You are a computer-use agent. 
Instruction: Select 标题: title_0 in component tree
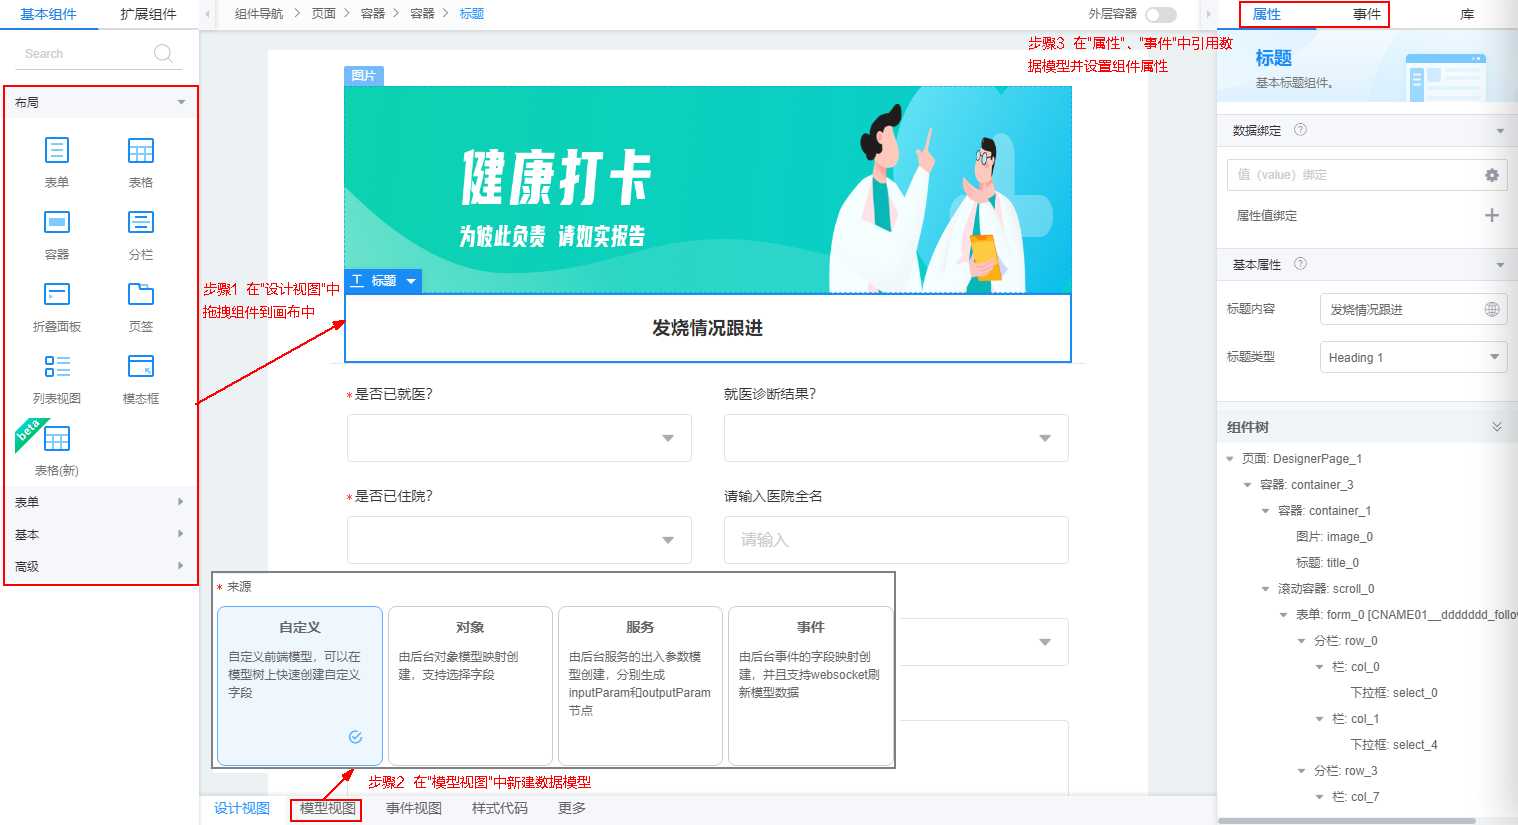click(x=1327, y=563)
